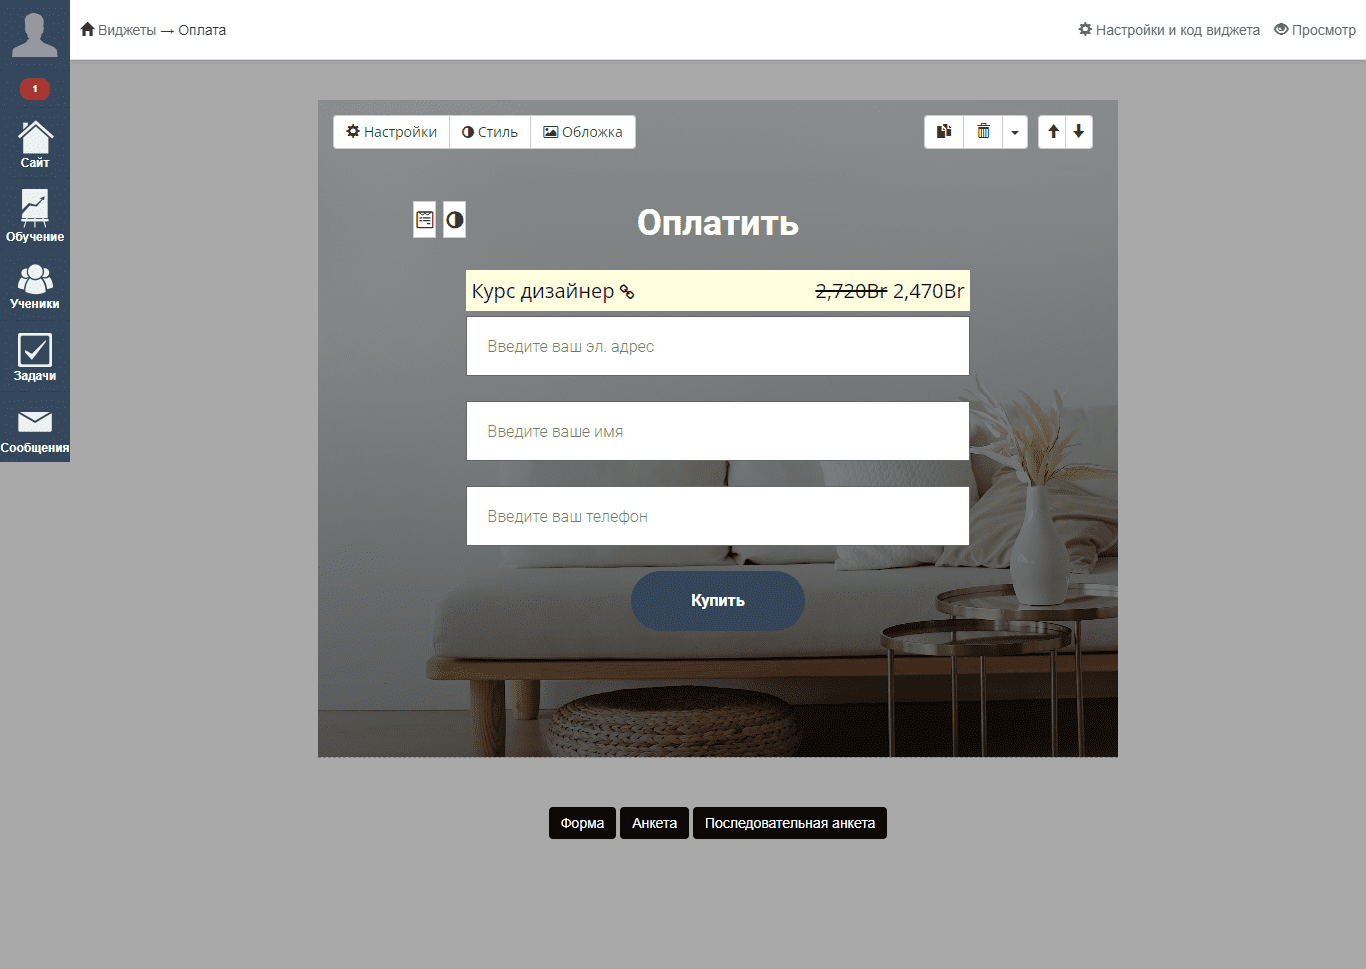Open the Обложка cover settings

(x=583, y=132)
